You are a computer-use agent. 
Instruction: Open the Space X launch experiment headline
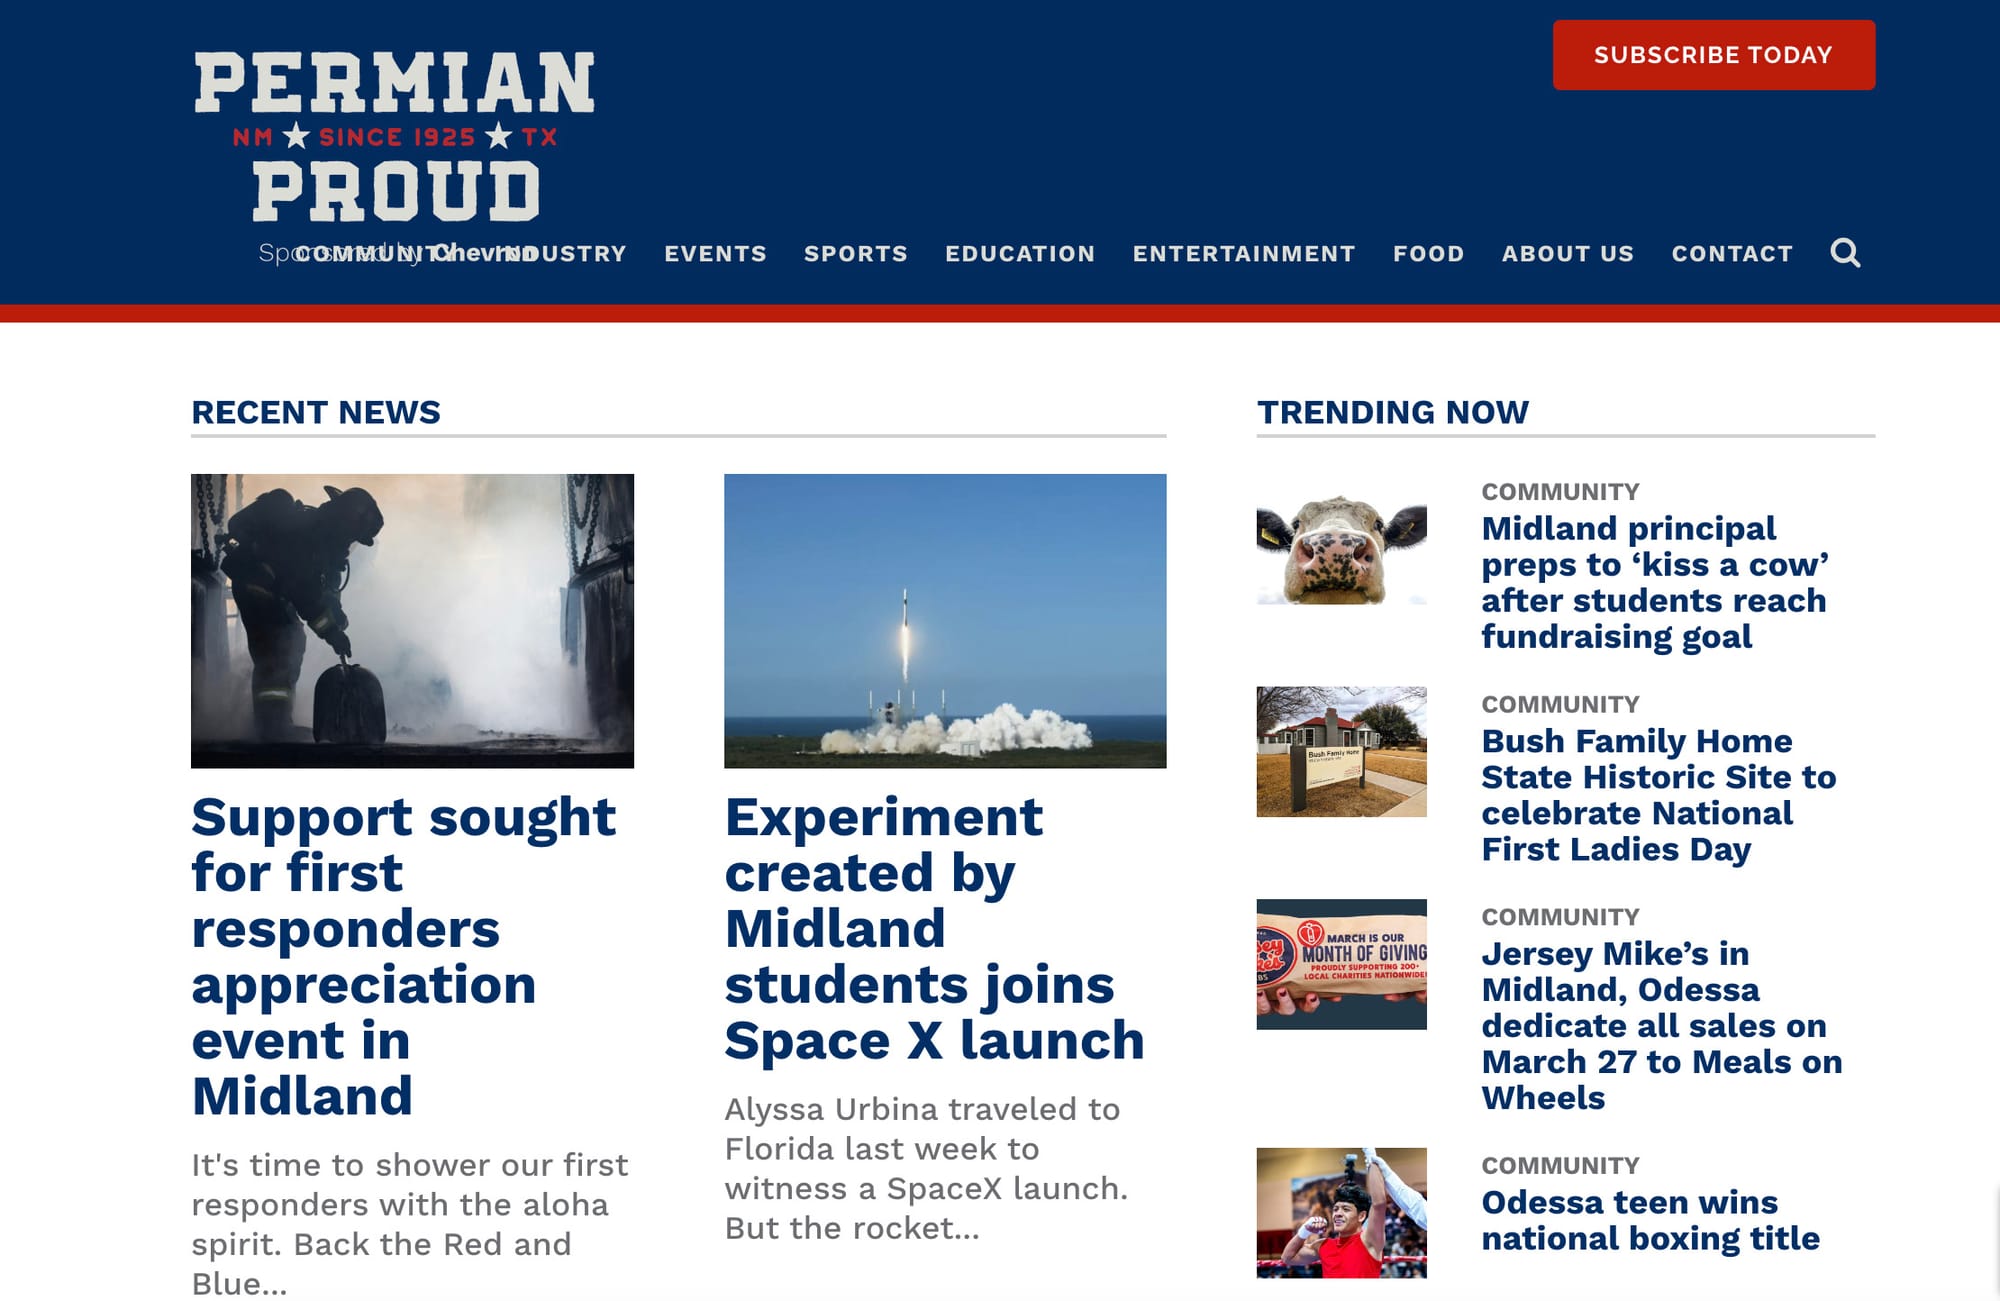coord(934,929)
